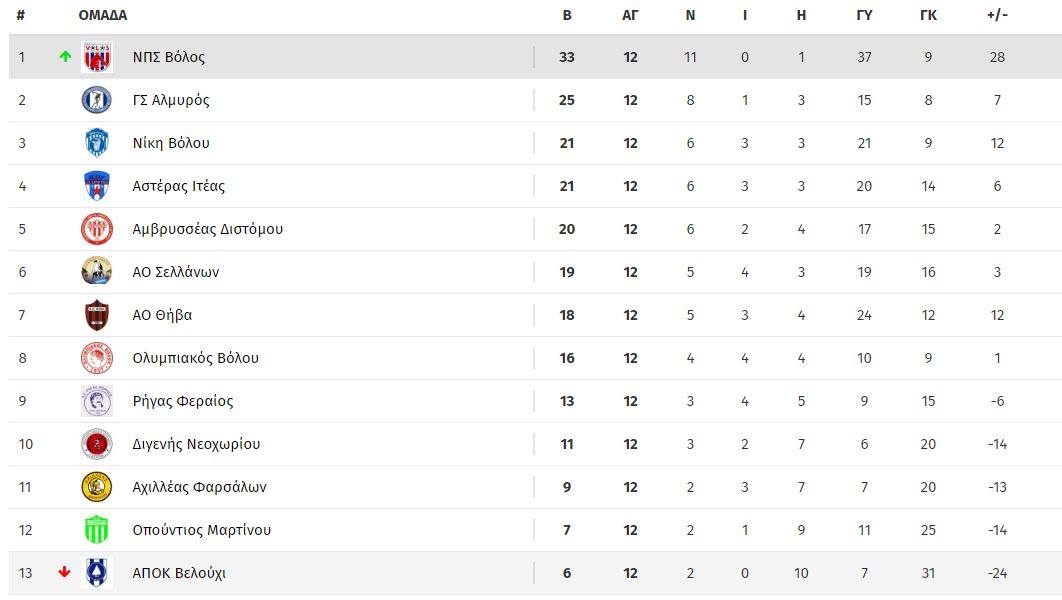Click the ΟΜΑΔΑ column header

click(x=103, y=15)
